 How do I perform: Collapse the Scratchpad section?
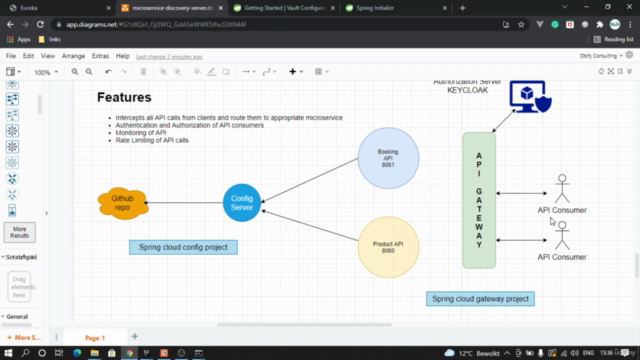tap(19, 257)
